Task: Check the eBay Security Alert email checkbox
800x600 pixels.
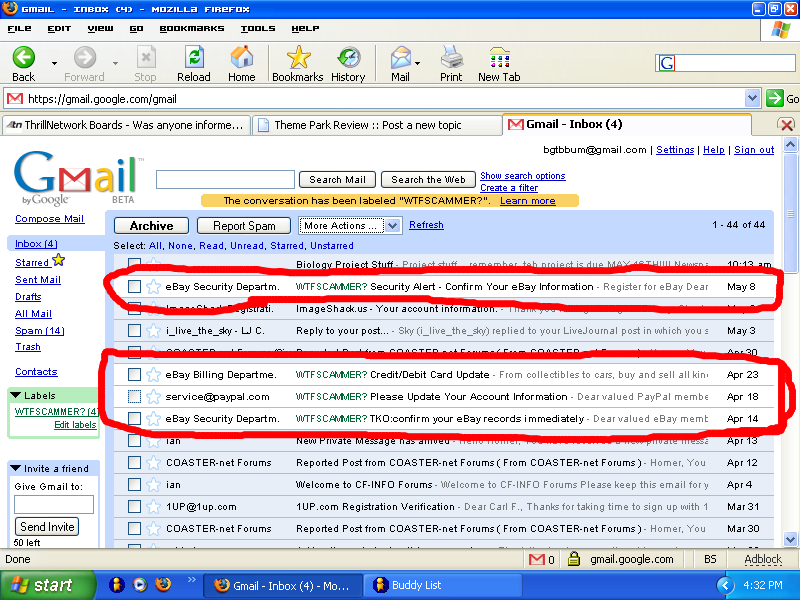Action: coord(134,287)
